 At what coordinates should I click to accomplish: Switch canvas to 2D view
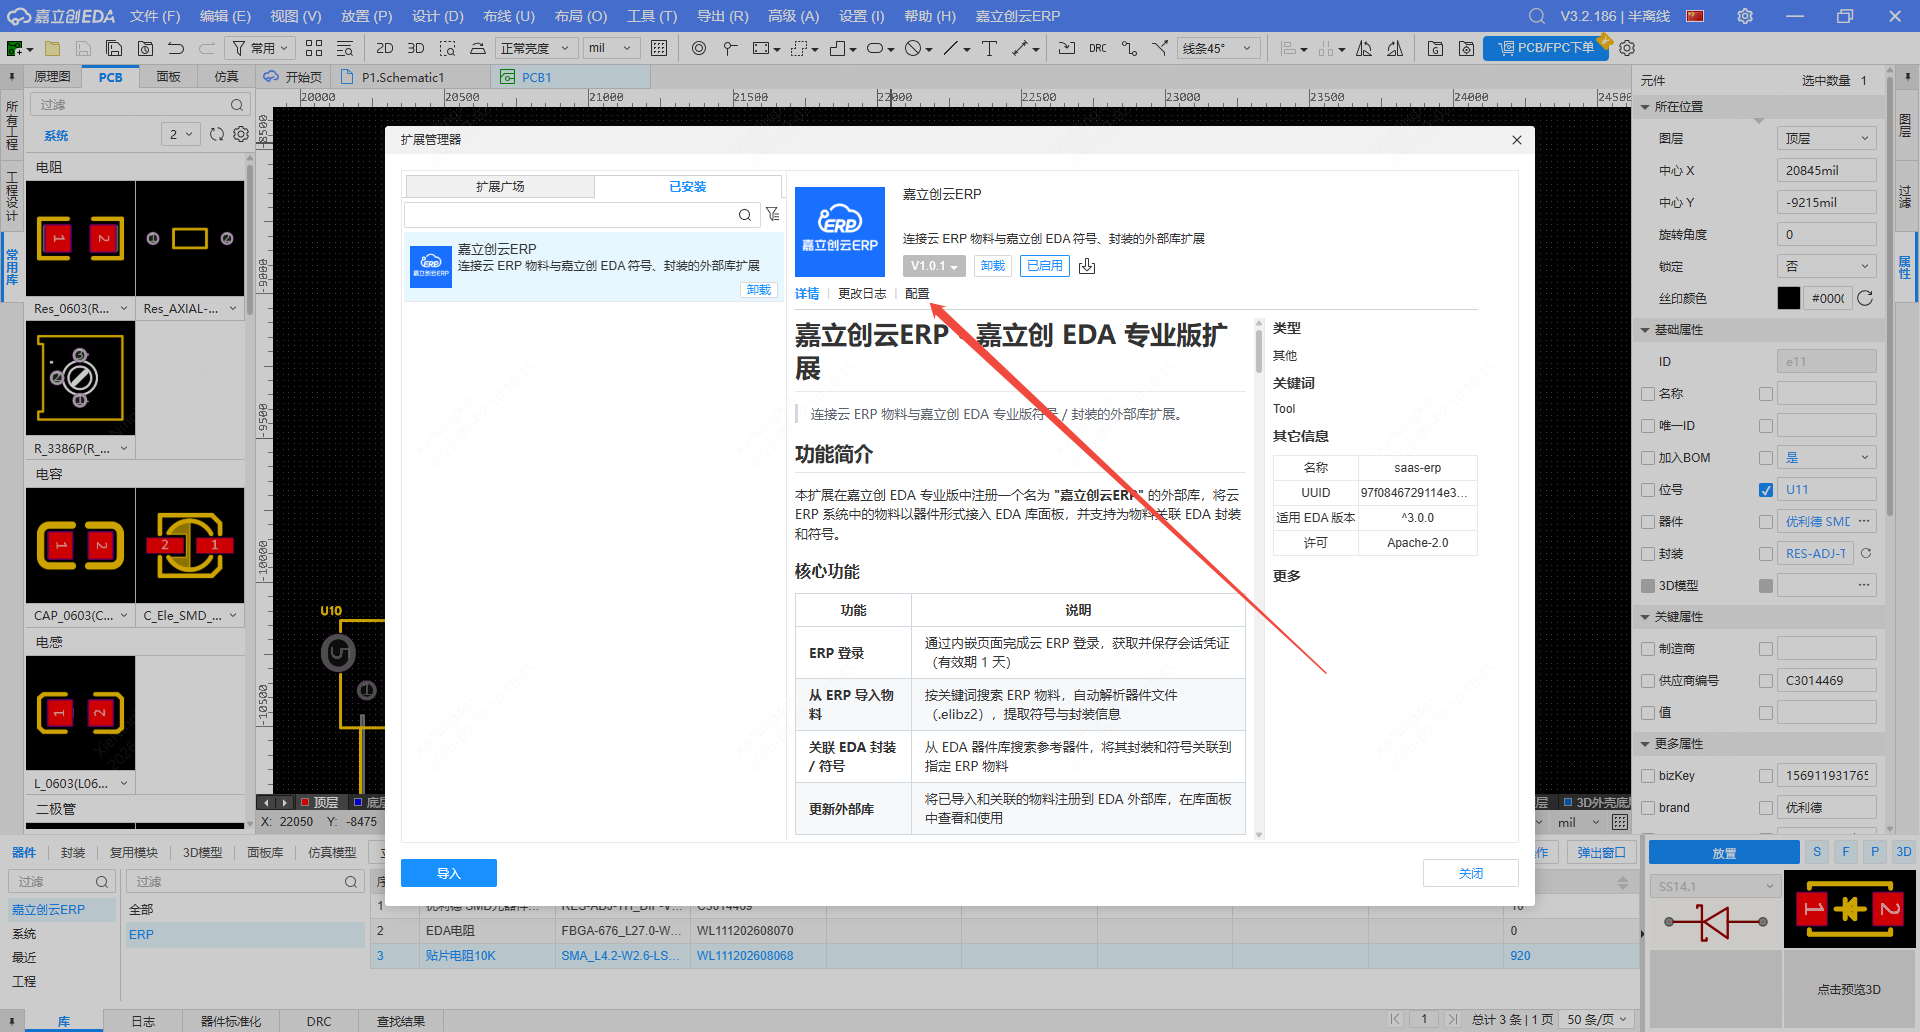[x=384, y=48]
